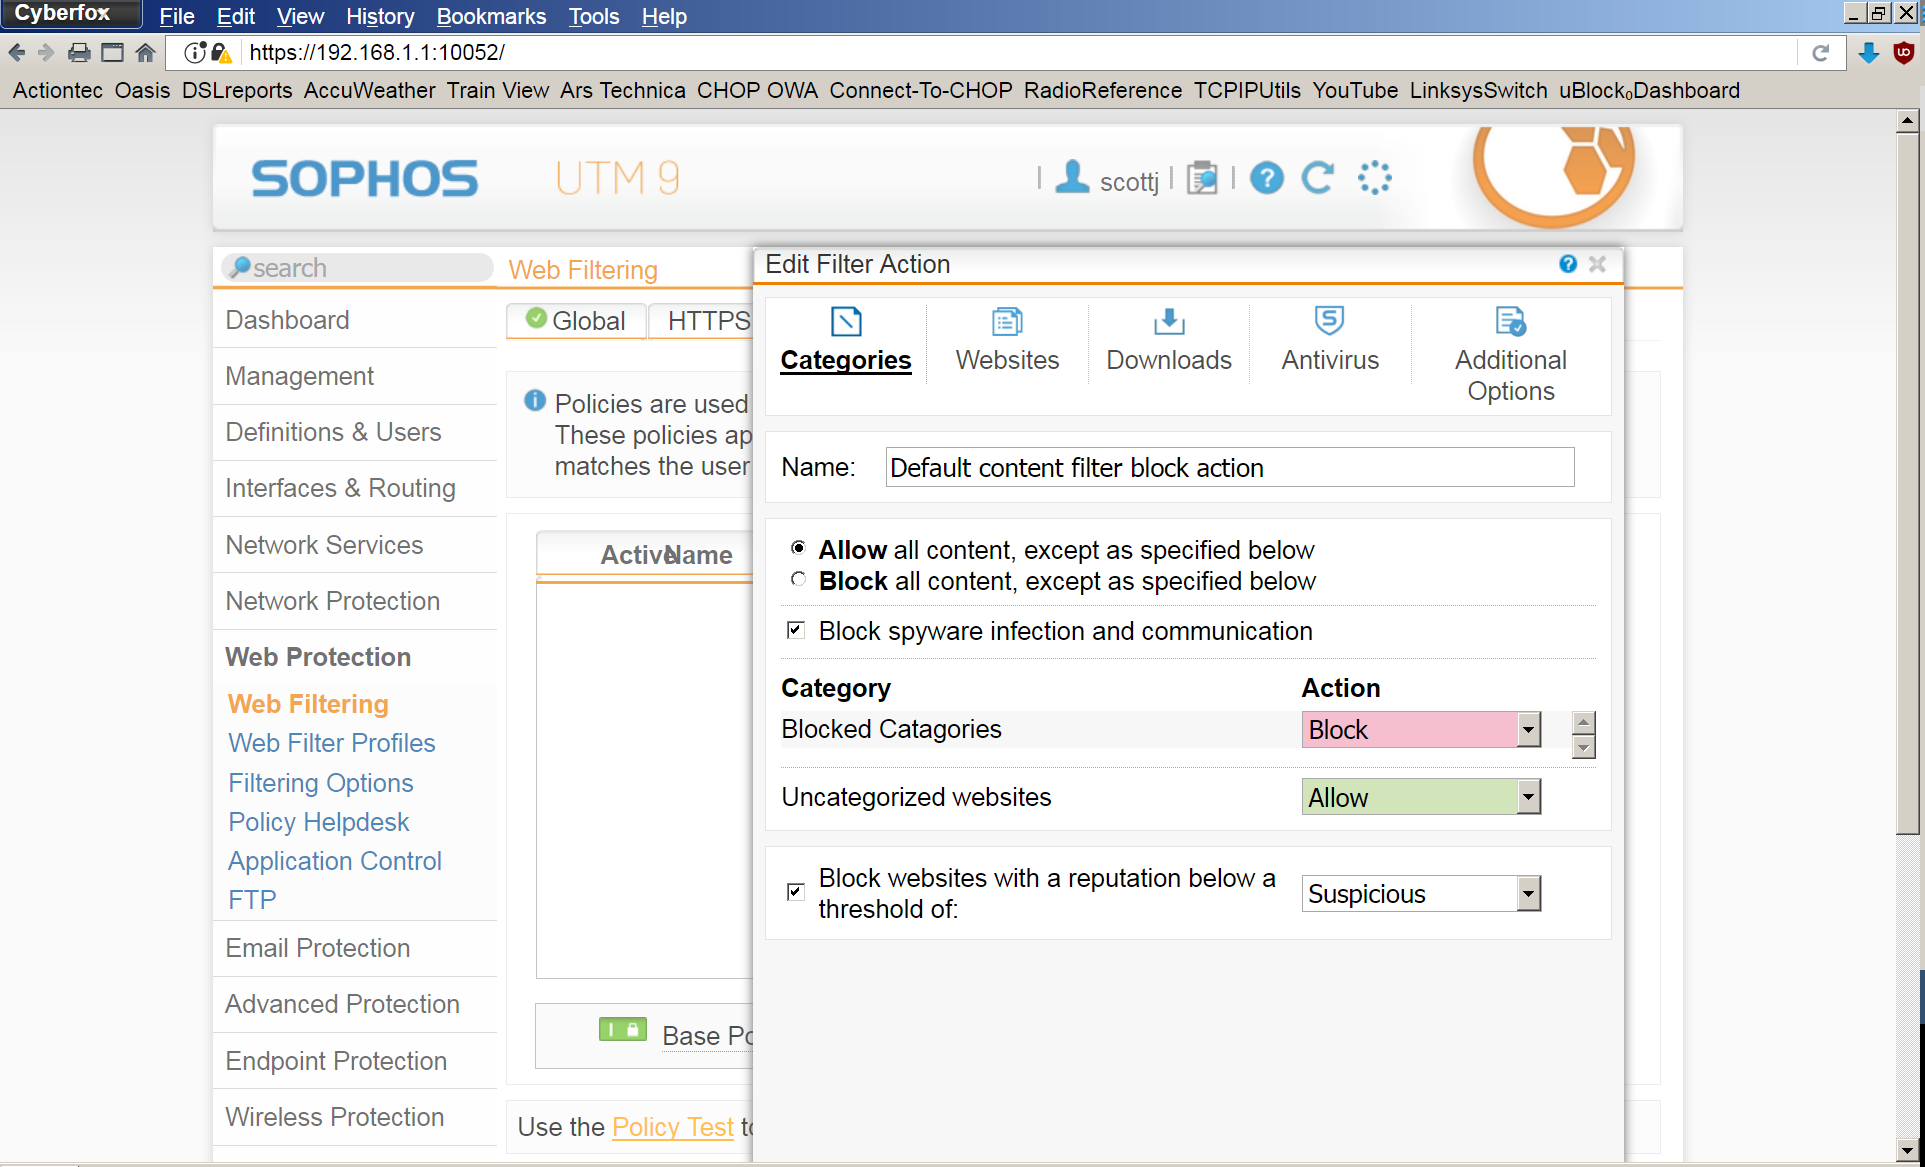Open help in Edit Filter Action dialog
The height and width of the screenshot is (1167, 1925).
[x=1567, y=264]
